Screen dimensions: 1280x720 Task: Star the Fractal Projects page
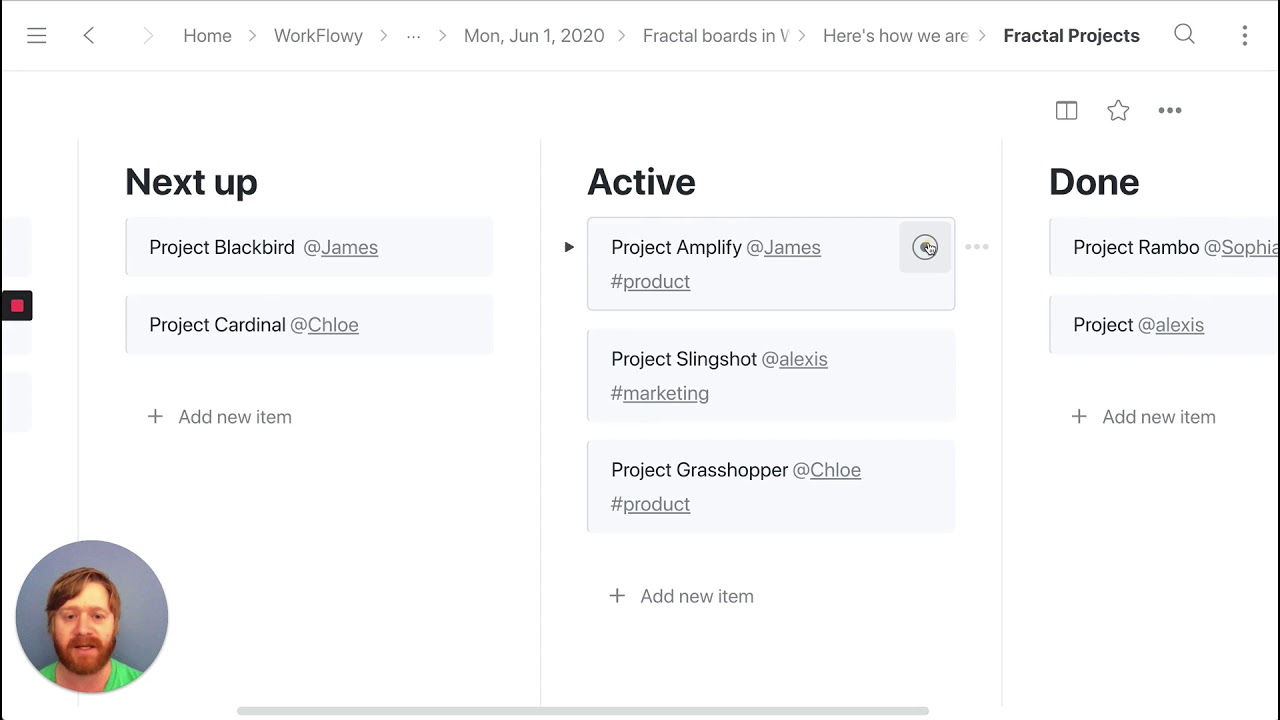(1118, 111)
